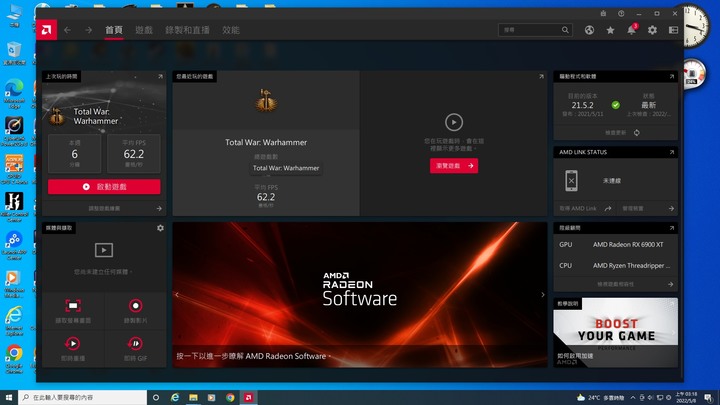Click the take screenshot capture icon
The height and width of the screenshot is (405, 720).
pyautogui.click(x=73, y=306)
